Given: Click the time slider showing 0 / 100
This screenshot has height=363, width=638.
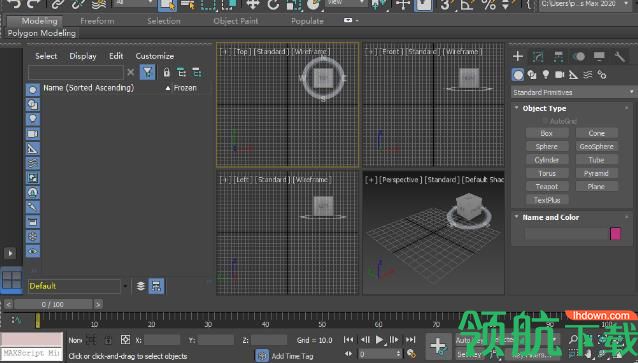Looking at the screenshot, I should [x=53, y=304].
